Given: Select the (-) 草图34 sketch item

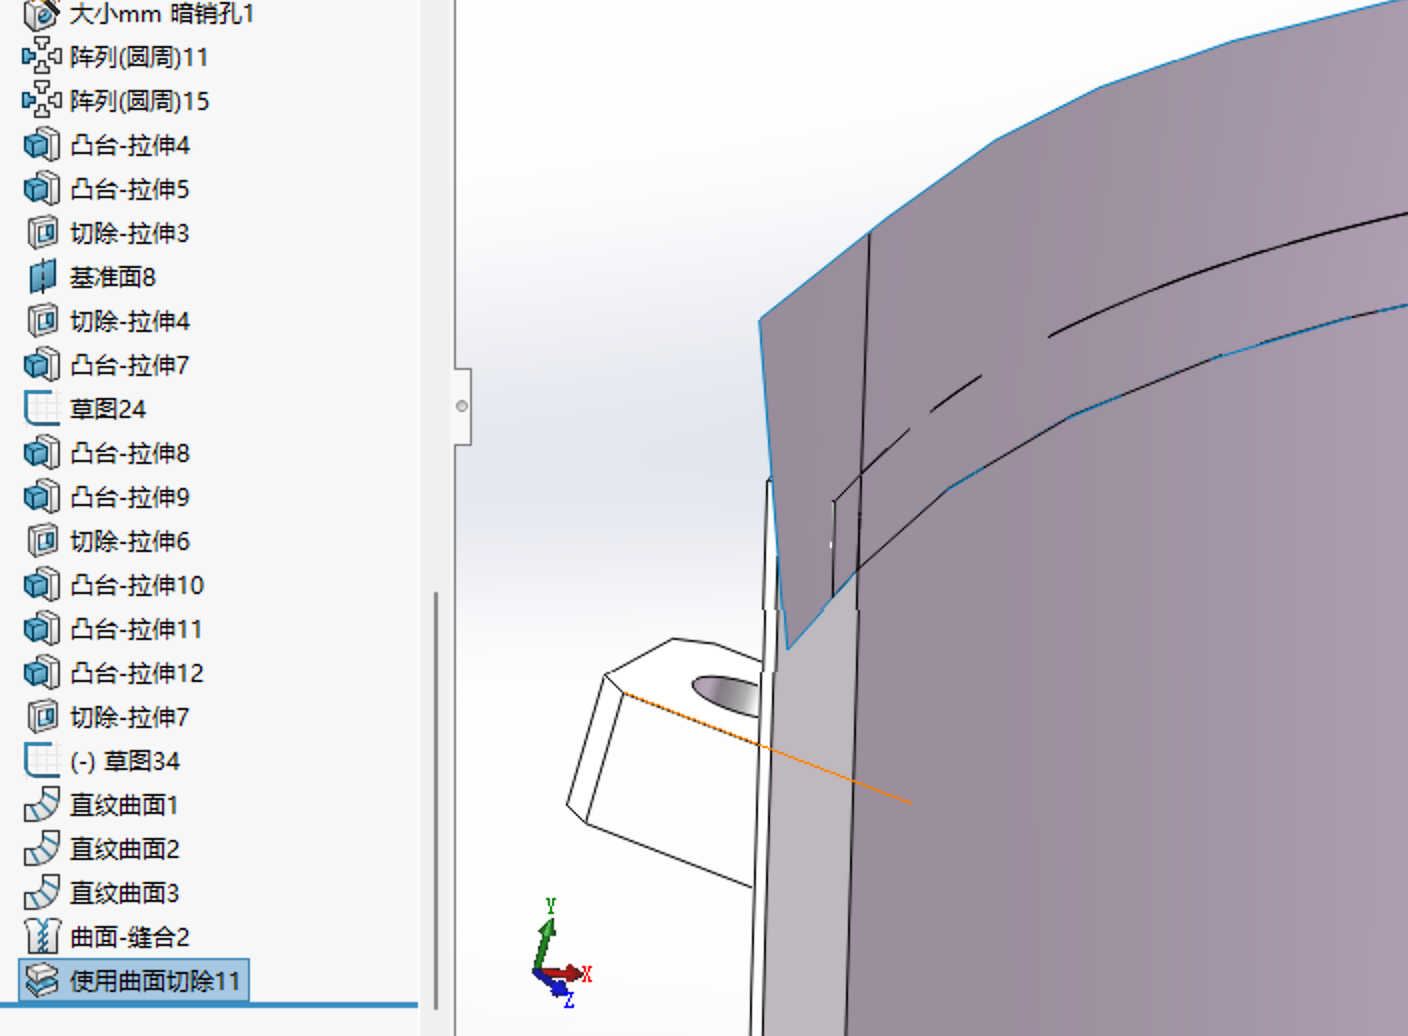Looking at the screenshot, I should pyautogui.click(x=125, y=761).
